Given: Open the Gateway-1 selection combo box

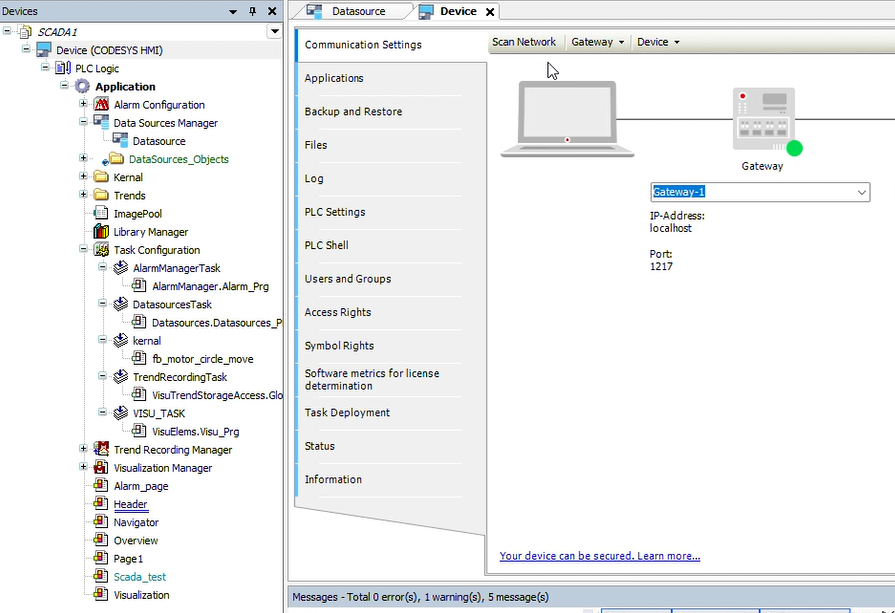Looking at the screenshot, I should (x=760, y=192).
